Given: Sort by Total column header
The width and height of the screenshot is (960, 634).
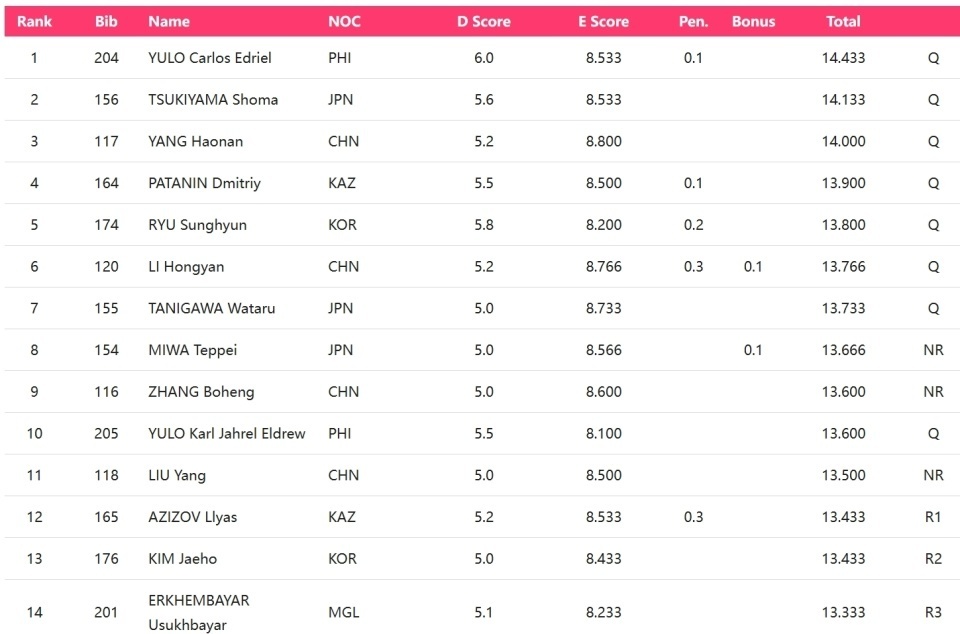Looking at the screenshot, I should pos(843,21).
